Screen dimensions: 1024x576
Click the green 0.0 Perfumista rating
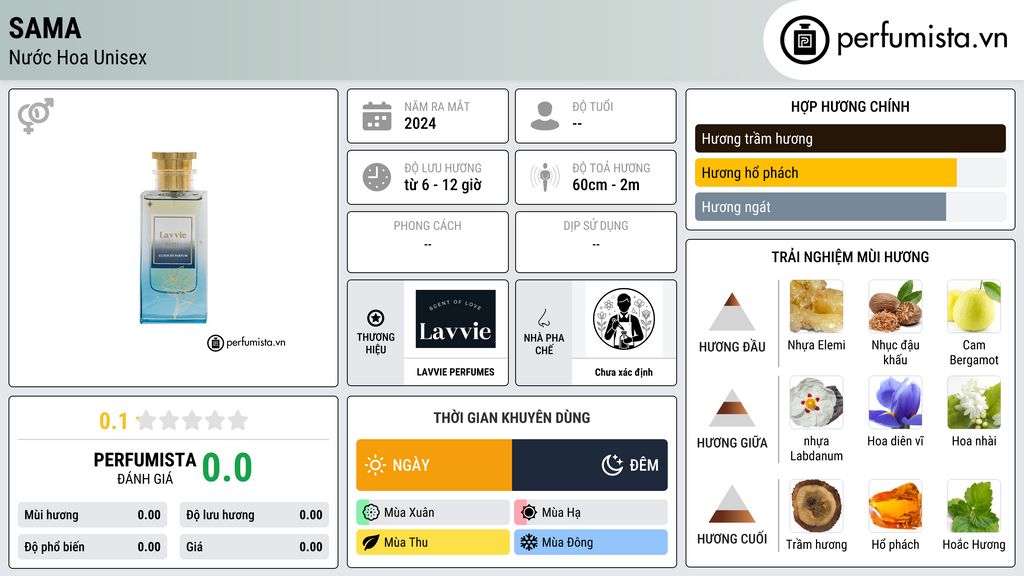(227, 468)
